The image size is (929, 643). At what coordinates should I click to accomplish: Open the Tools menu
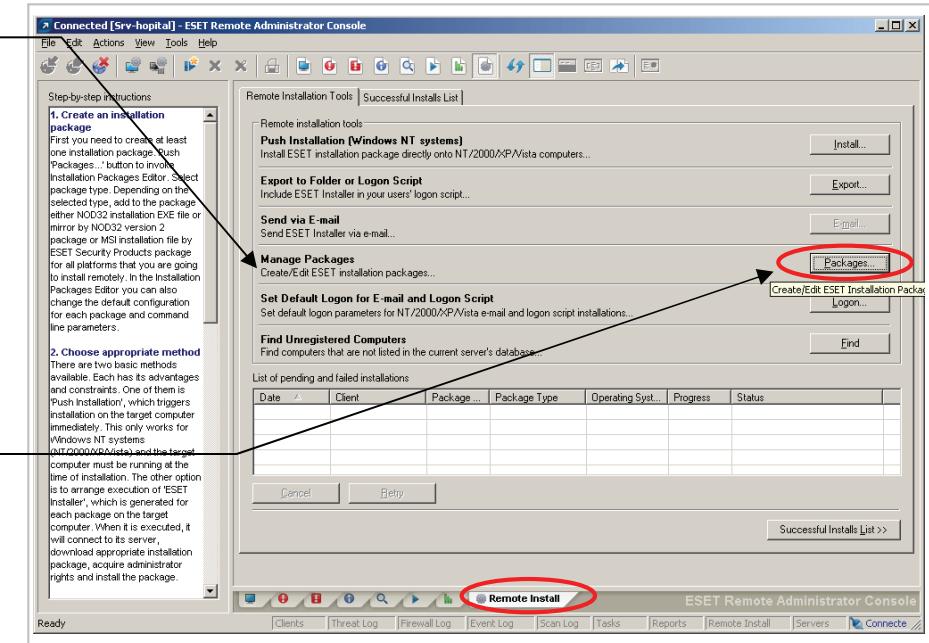click(176, 43)
